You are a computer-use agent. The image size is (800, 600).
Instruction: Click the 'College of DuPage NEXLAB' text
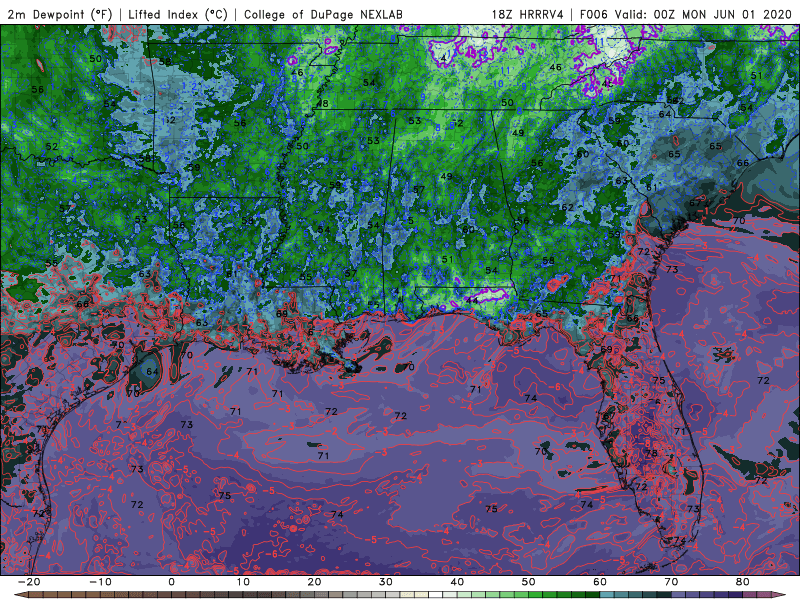click(x=323, y=15)
